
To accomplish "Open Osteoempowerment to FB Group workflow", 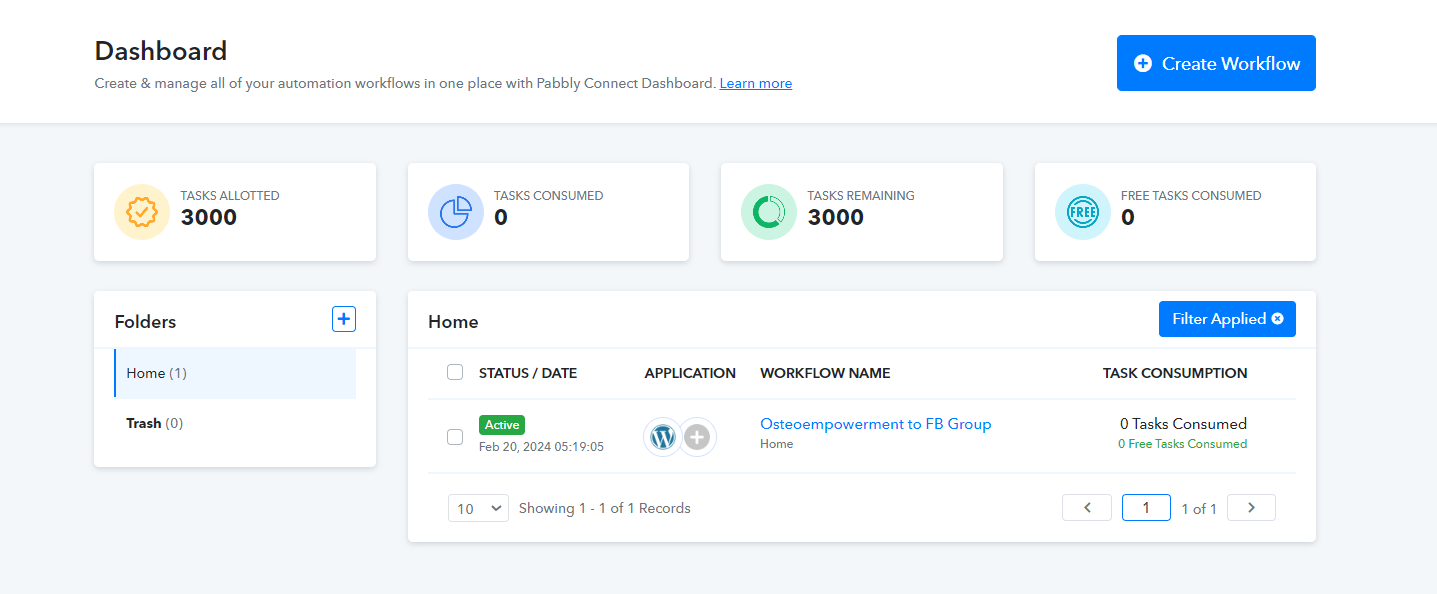I will click(876, 424).
